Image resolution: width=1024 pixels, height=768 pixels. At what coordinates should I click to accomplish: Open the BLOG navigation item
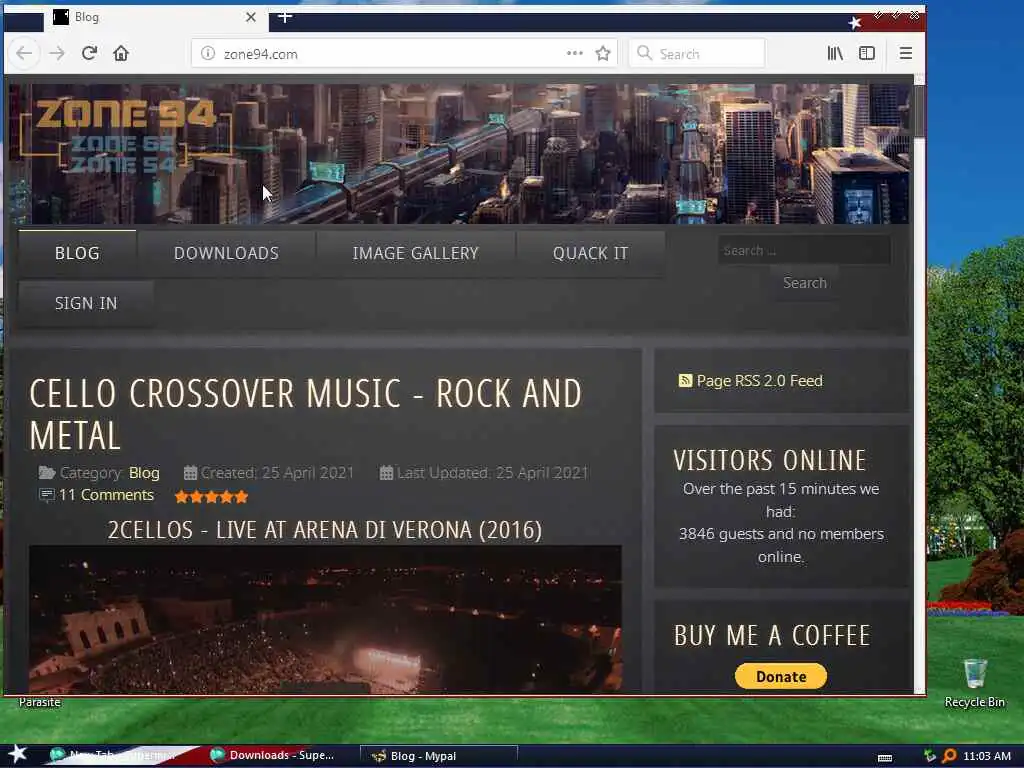click(x=77, y=253)
